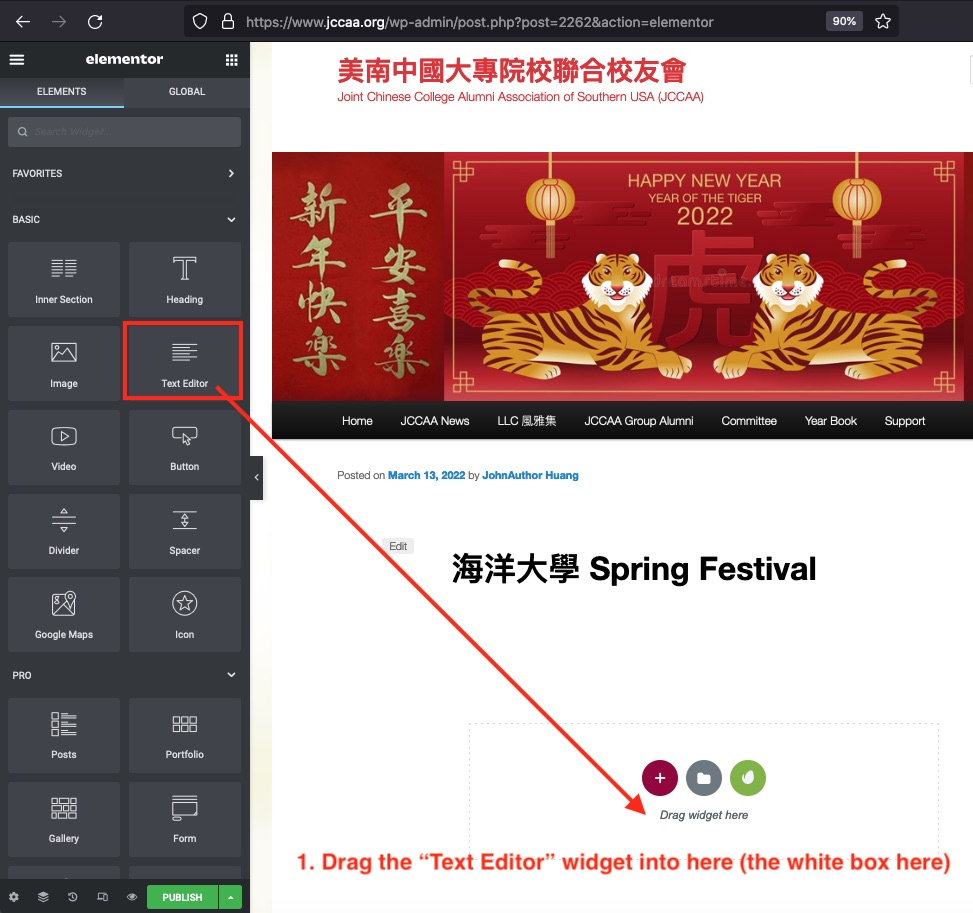Preview changes with the eye icon
The width and height of the screenshot is (973, 913).
point(132,897)
